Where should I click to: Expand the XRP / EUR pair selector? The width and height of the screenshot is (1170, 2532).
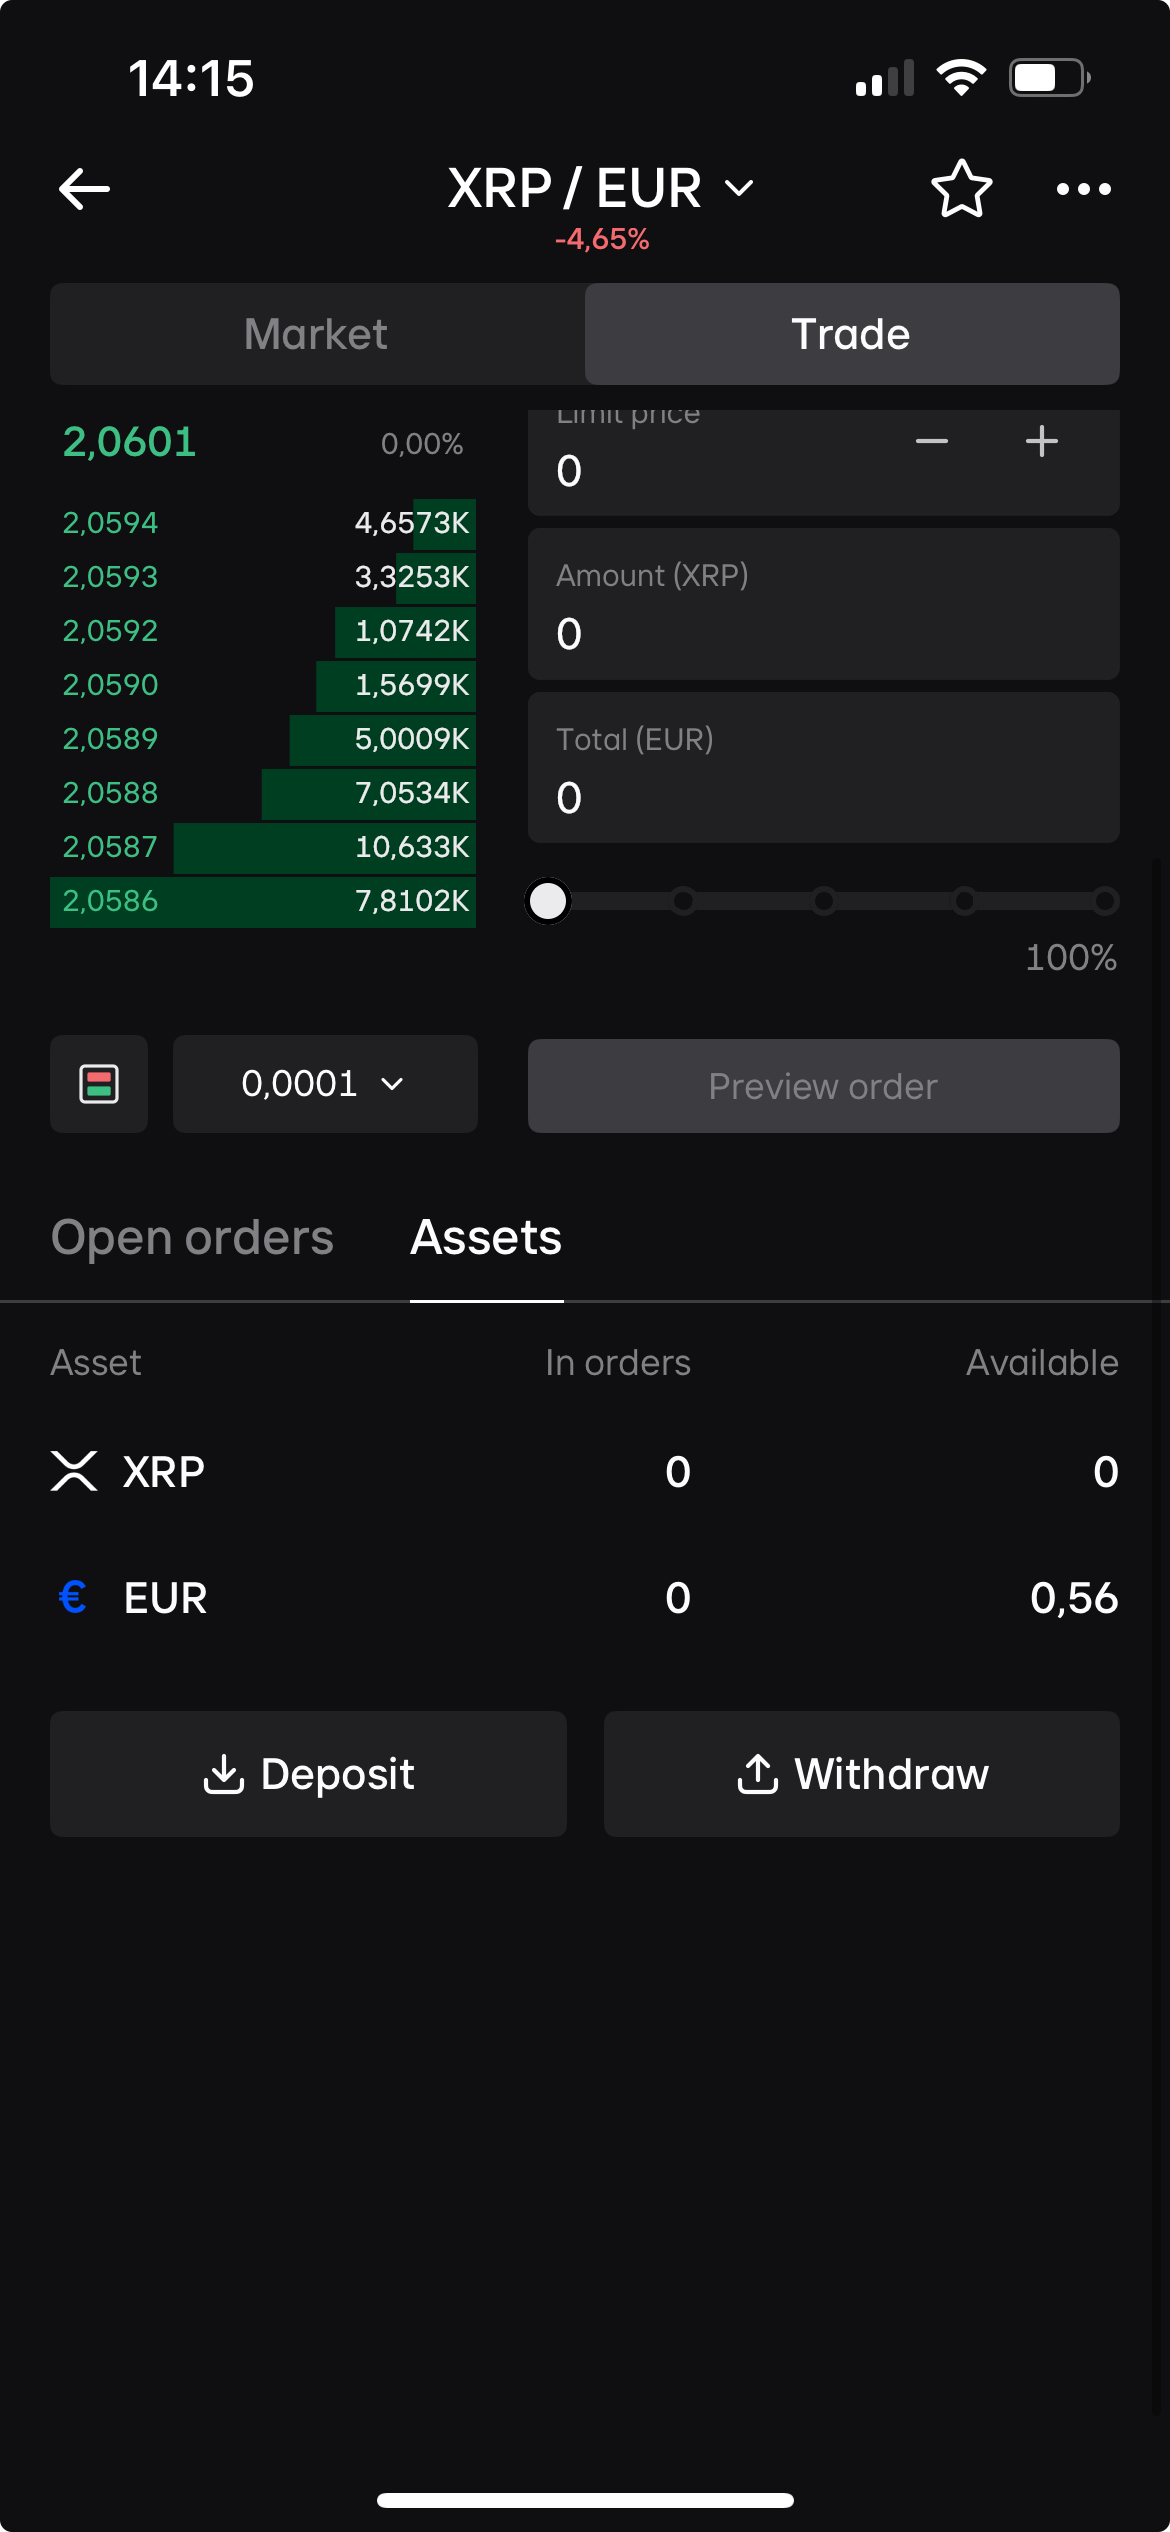(x=600, y=188)
